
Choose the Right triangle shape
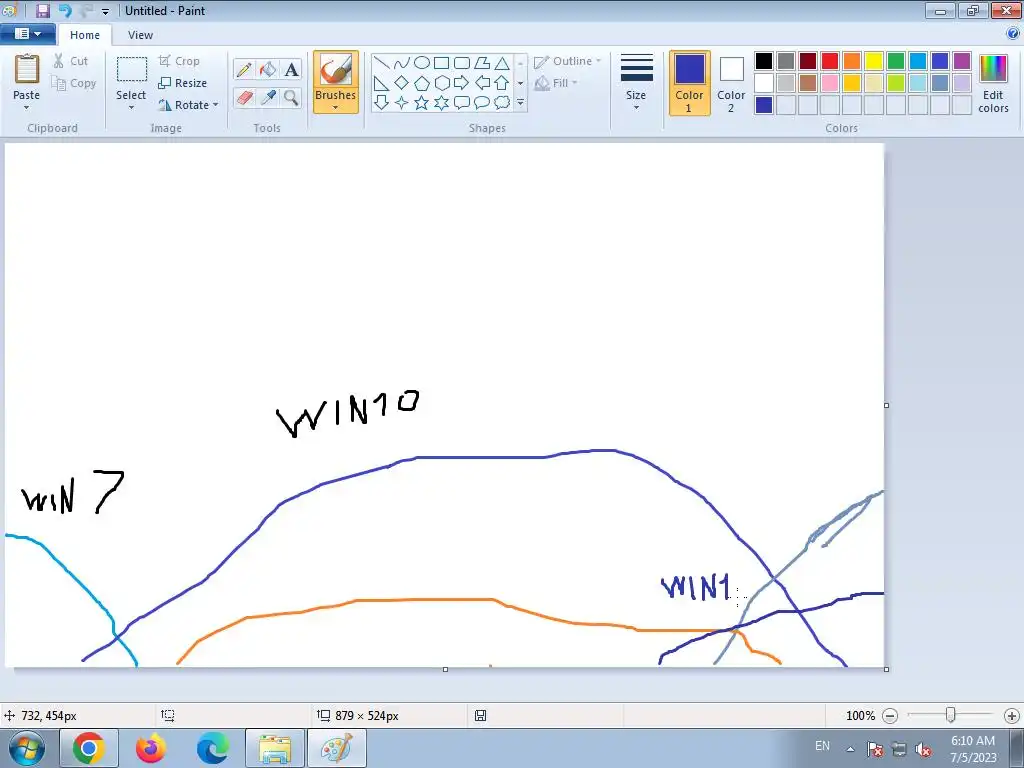point(381,83)
